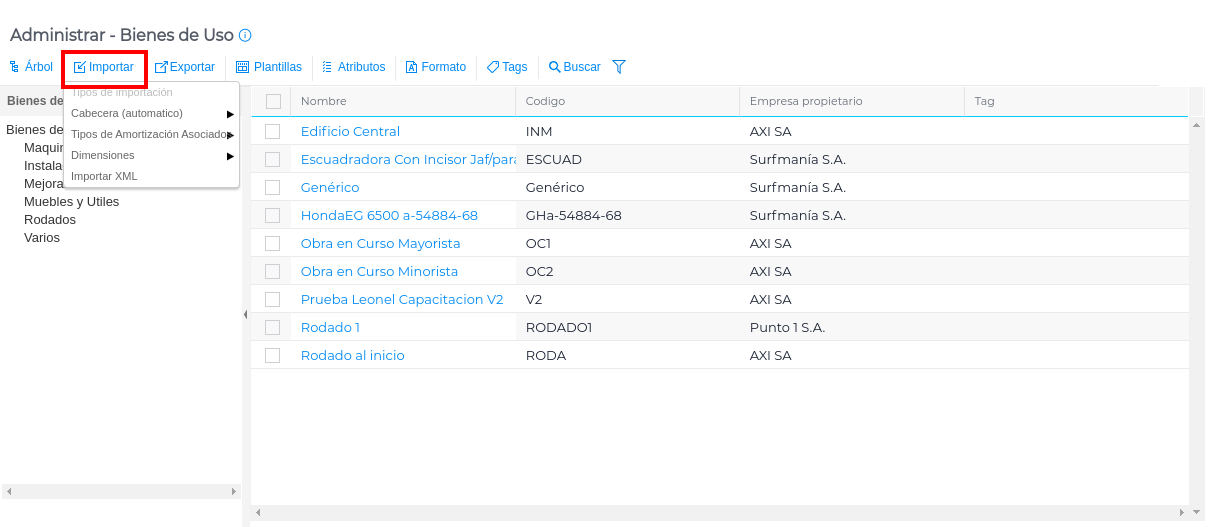This screenshot has width=1209, height=527.
Task: Open the Atributos list icon
Action: coord(327,67)
